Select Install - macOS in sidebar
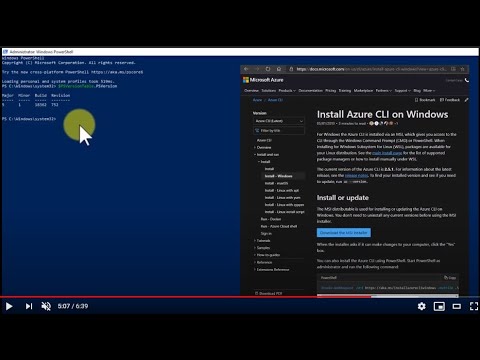 click(x=276, y=183)
